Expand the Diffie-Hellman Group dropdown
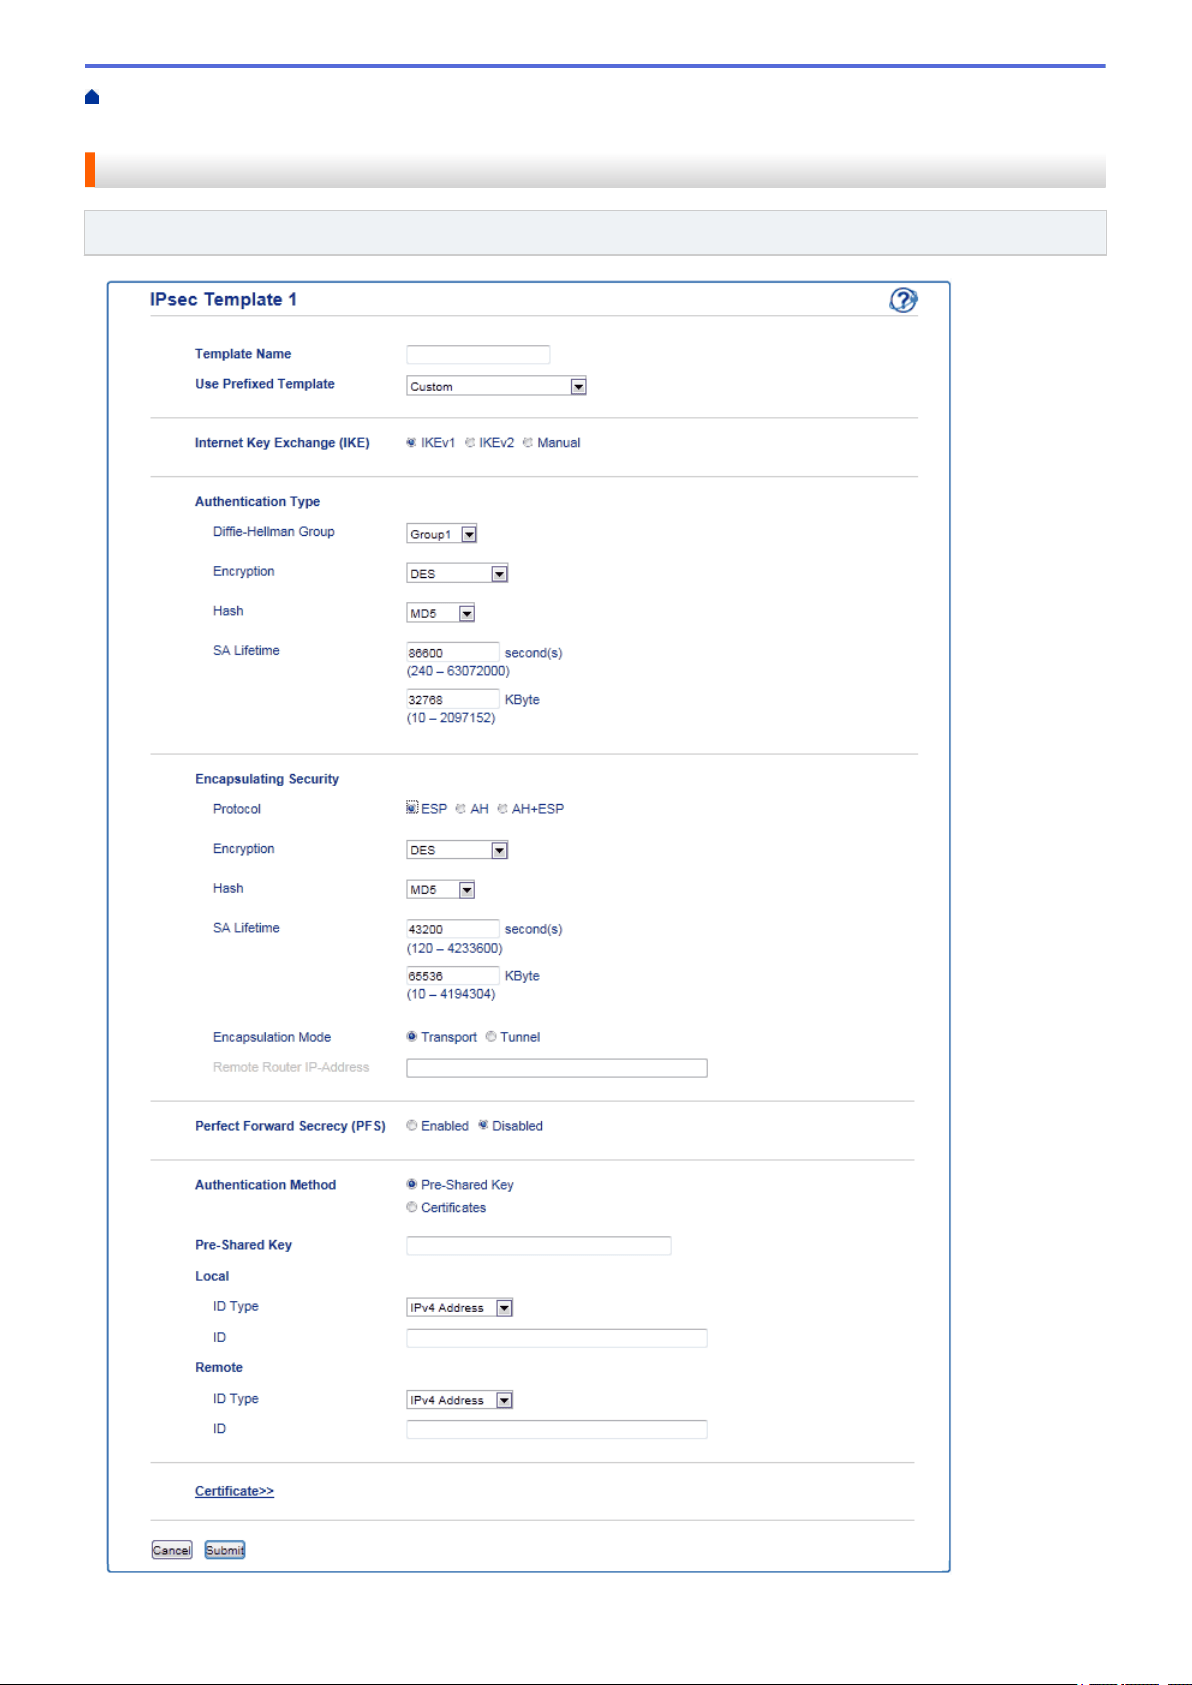The width and height of the screenshot is (1192, 1685). coord(442,534)
